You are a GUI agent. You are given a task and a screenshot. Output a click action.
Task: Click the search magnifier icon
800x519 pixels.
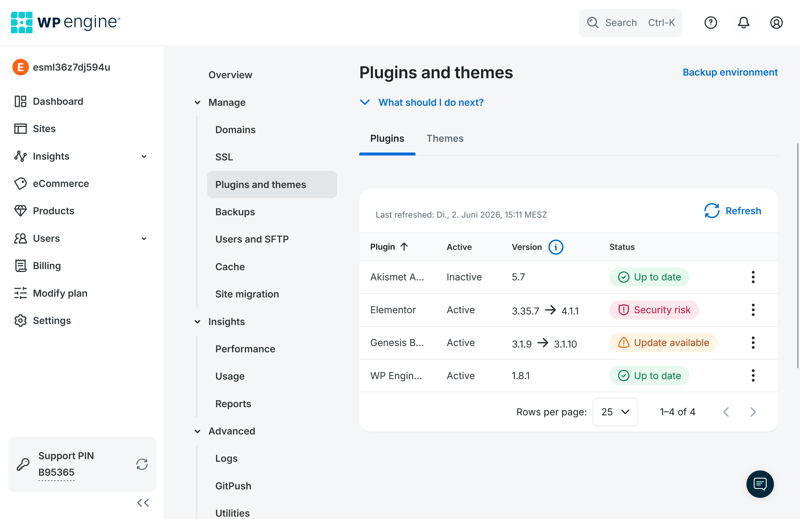[592, 22]
